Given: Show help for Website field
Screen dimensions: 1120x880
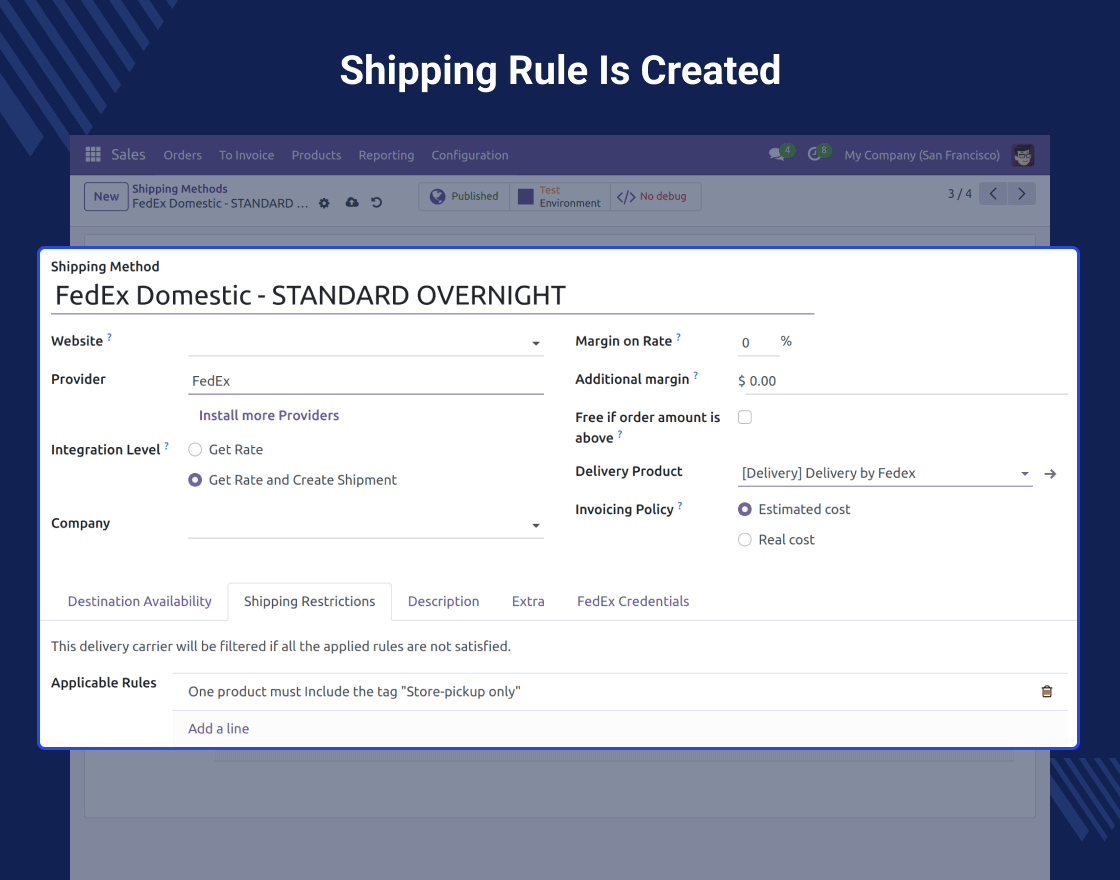Looking at the screenshot, I should [109, 336].
